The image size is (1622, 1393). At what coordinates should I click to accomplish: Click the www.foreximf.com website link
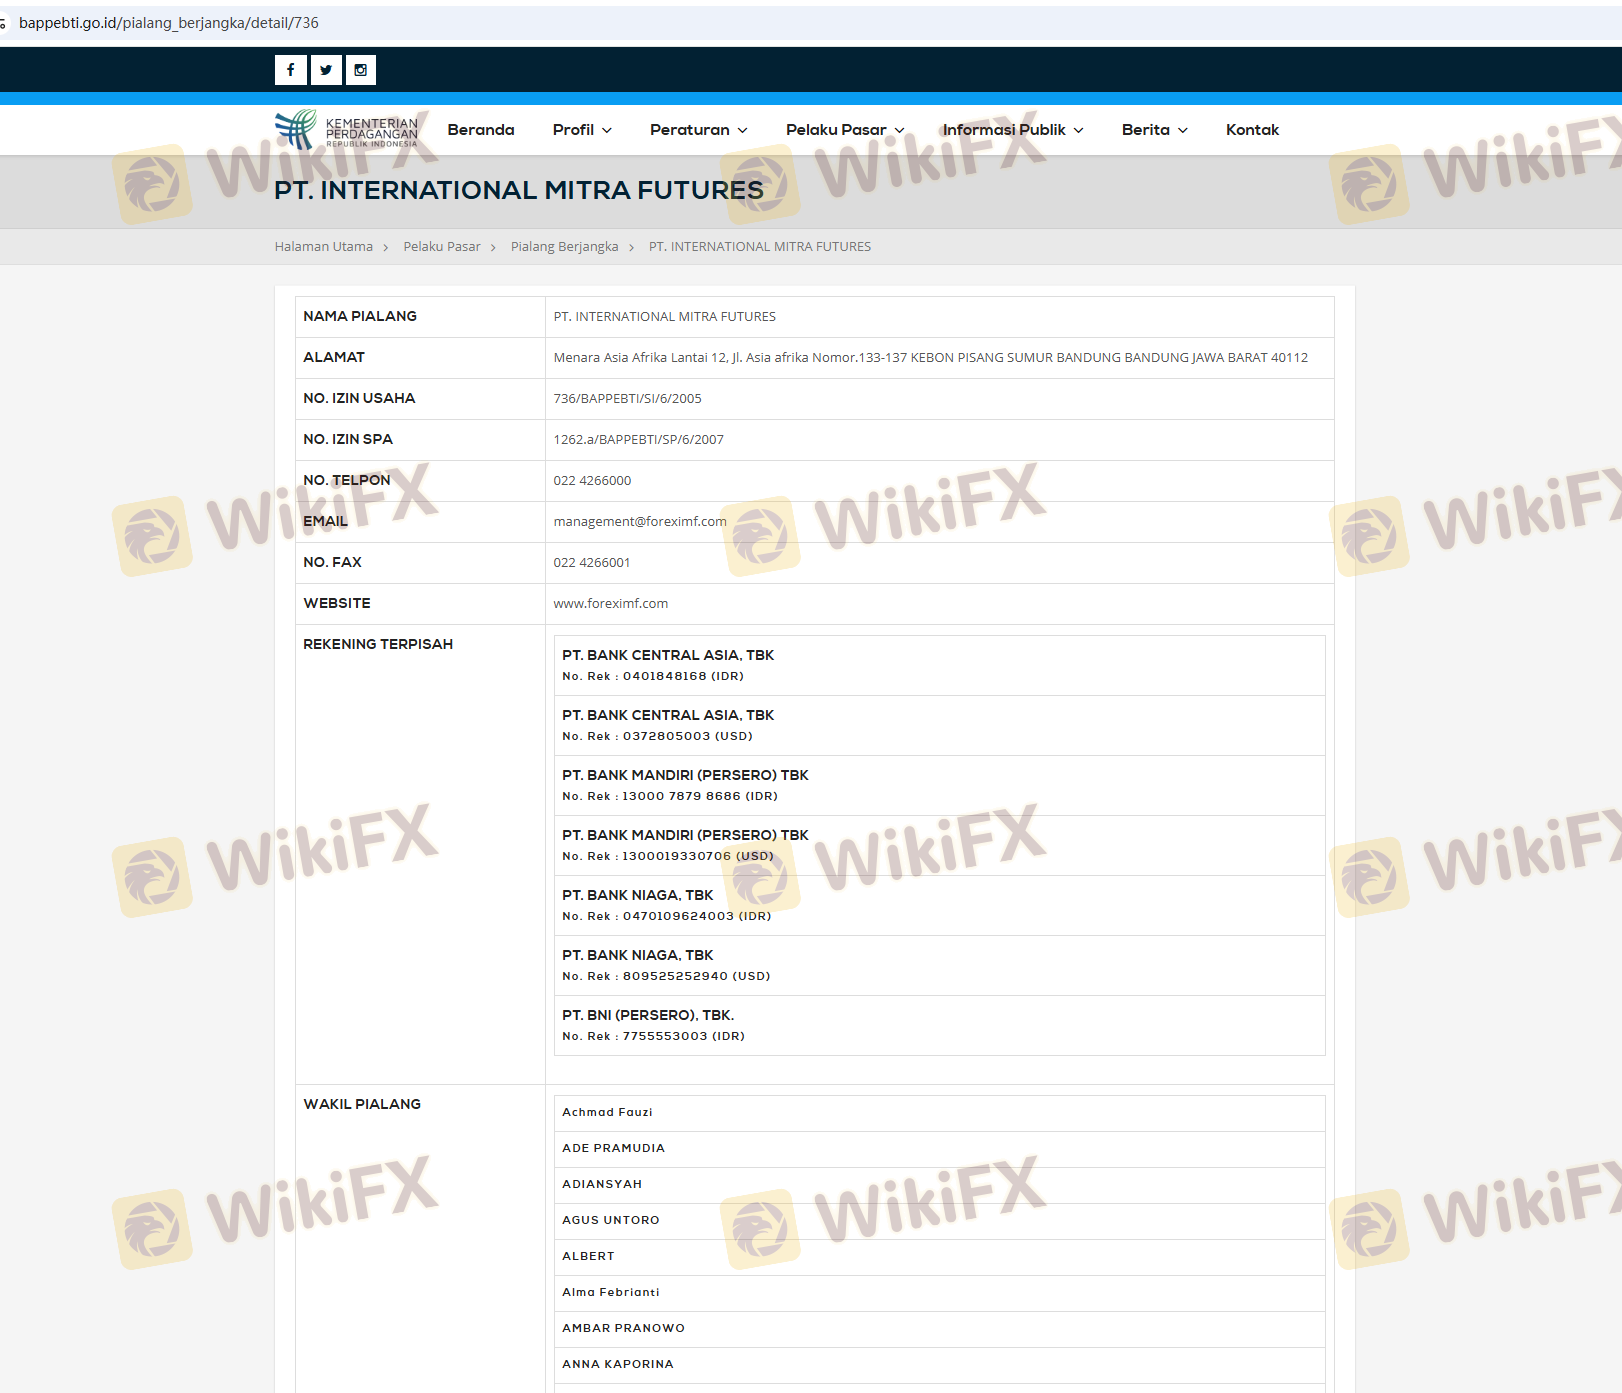(x=611, y=604)
